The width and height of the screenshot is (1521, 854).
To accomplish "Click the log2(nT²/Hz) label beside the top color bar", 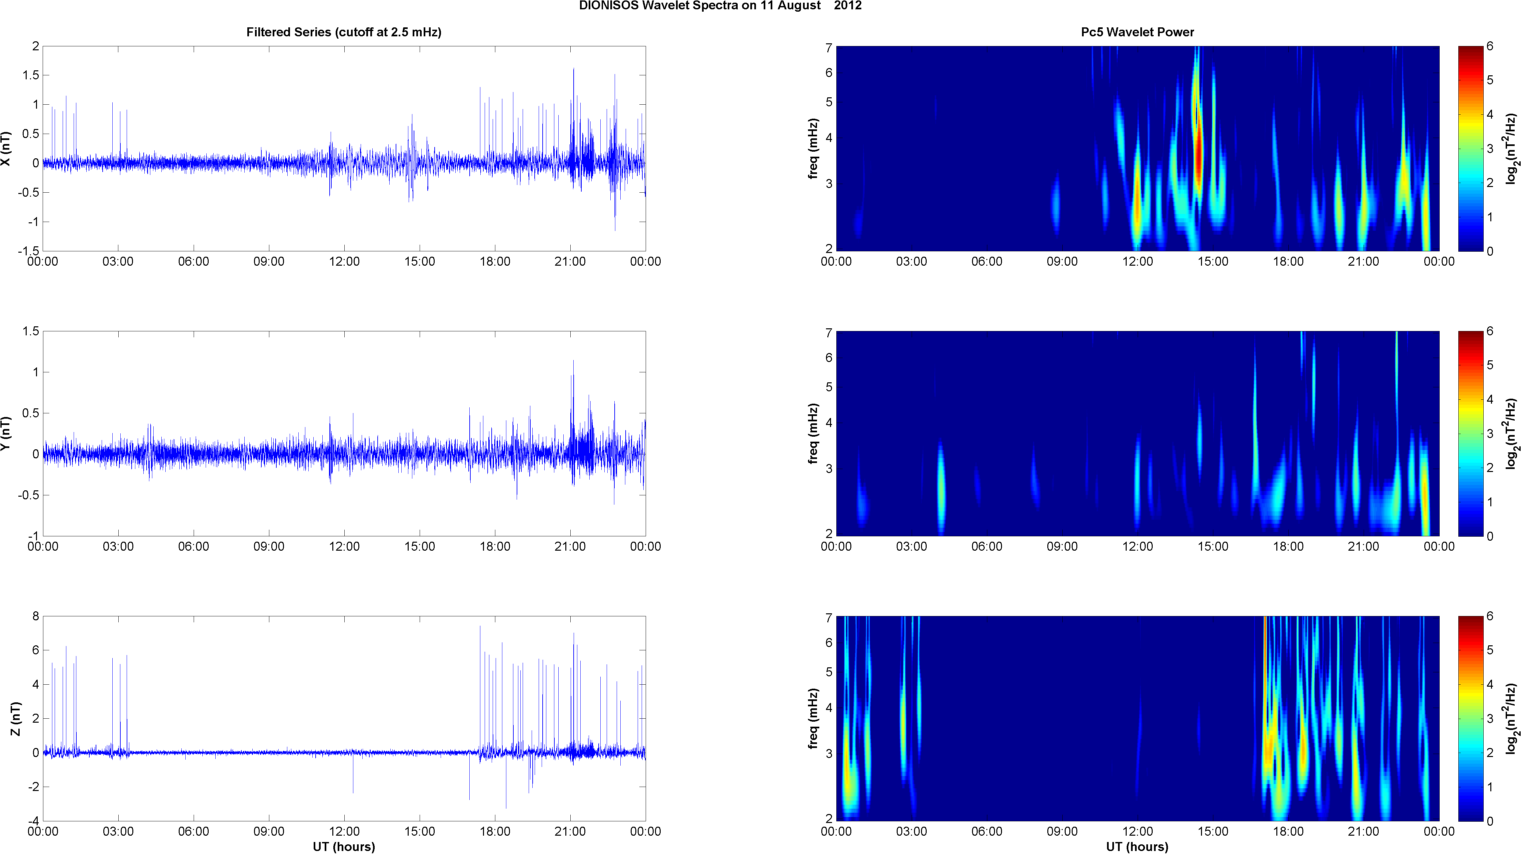I will point(1511,148).
